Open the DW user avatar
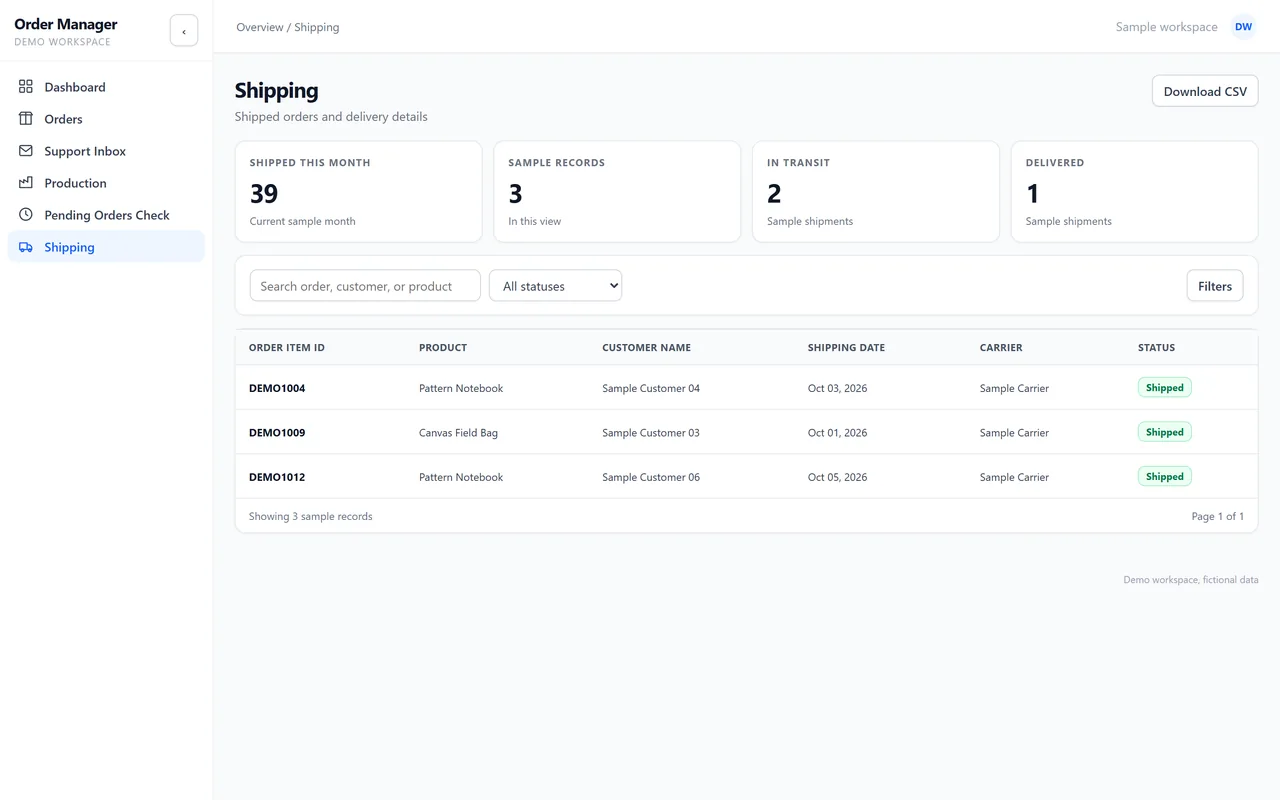The image size is (1280, 800). click(1243, 27)
